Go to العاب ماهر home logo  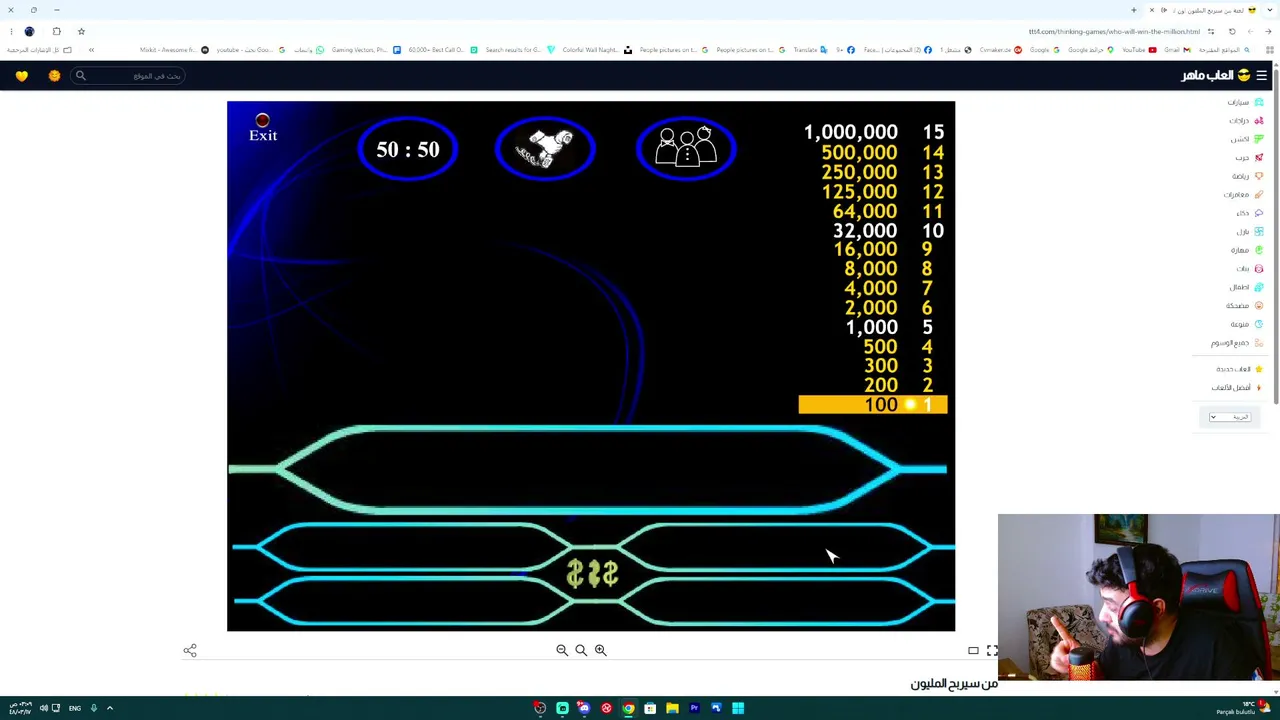click(1216, 75)
